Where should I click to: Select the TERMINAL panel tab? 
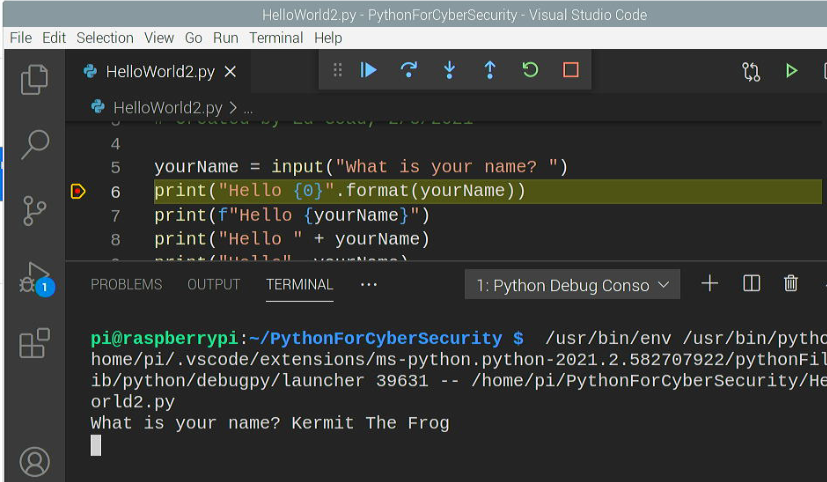coord(300,285)
